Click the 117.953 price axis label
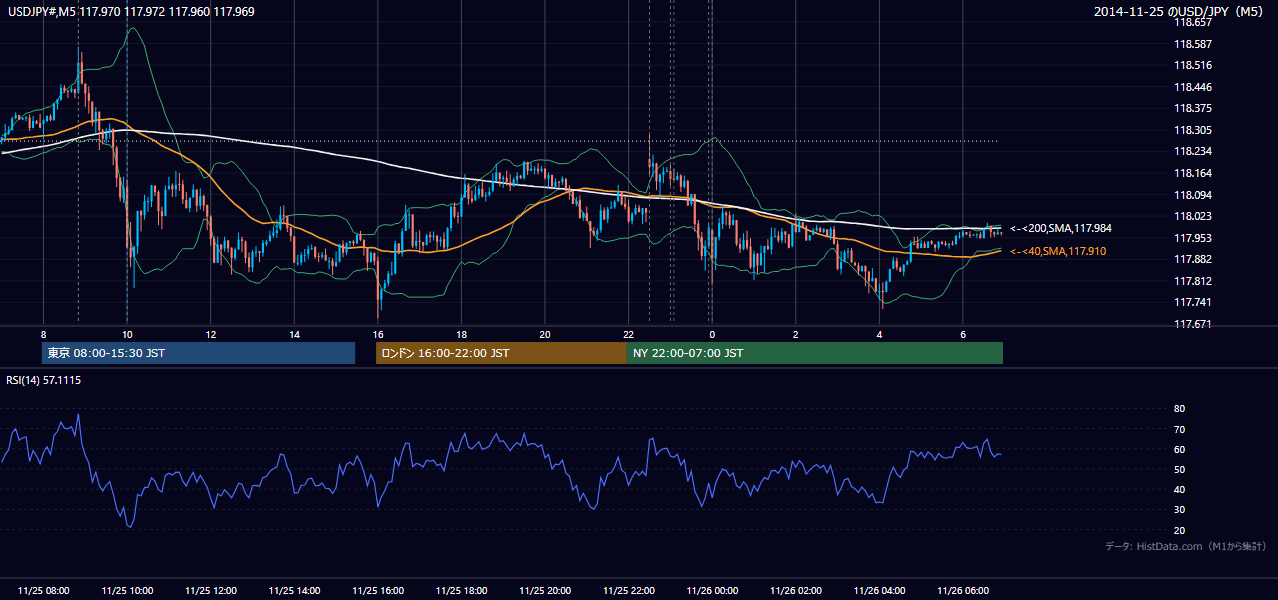Screen dimensions: 1278x600 click(1192, 238)
